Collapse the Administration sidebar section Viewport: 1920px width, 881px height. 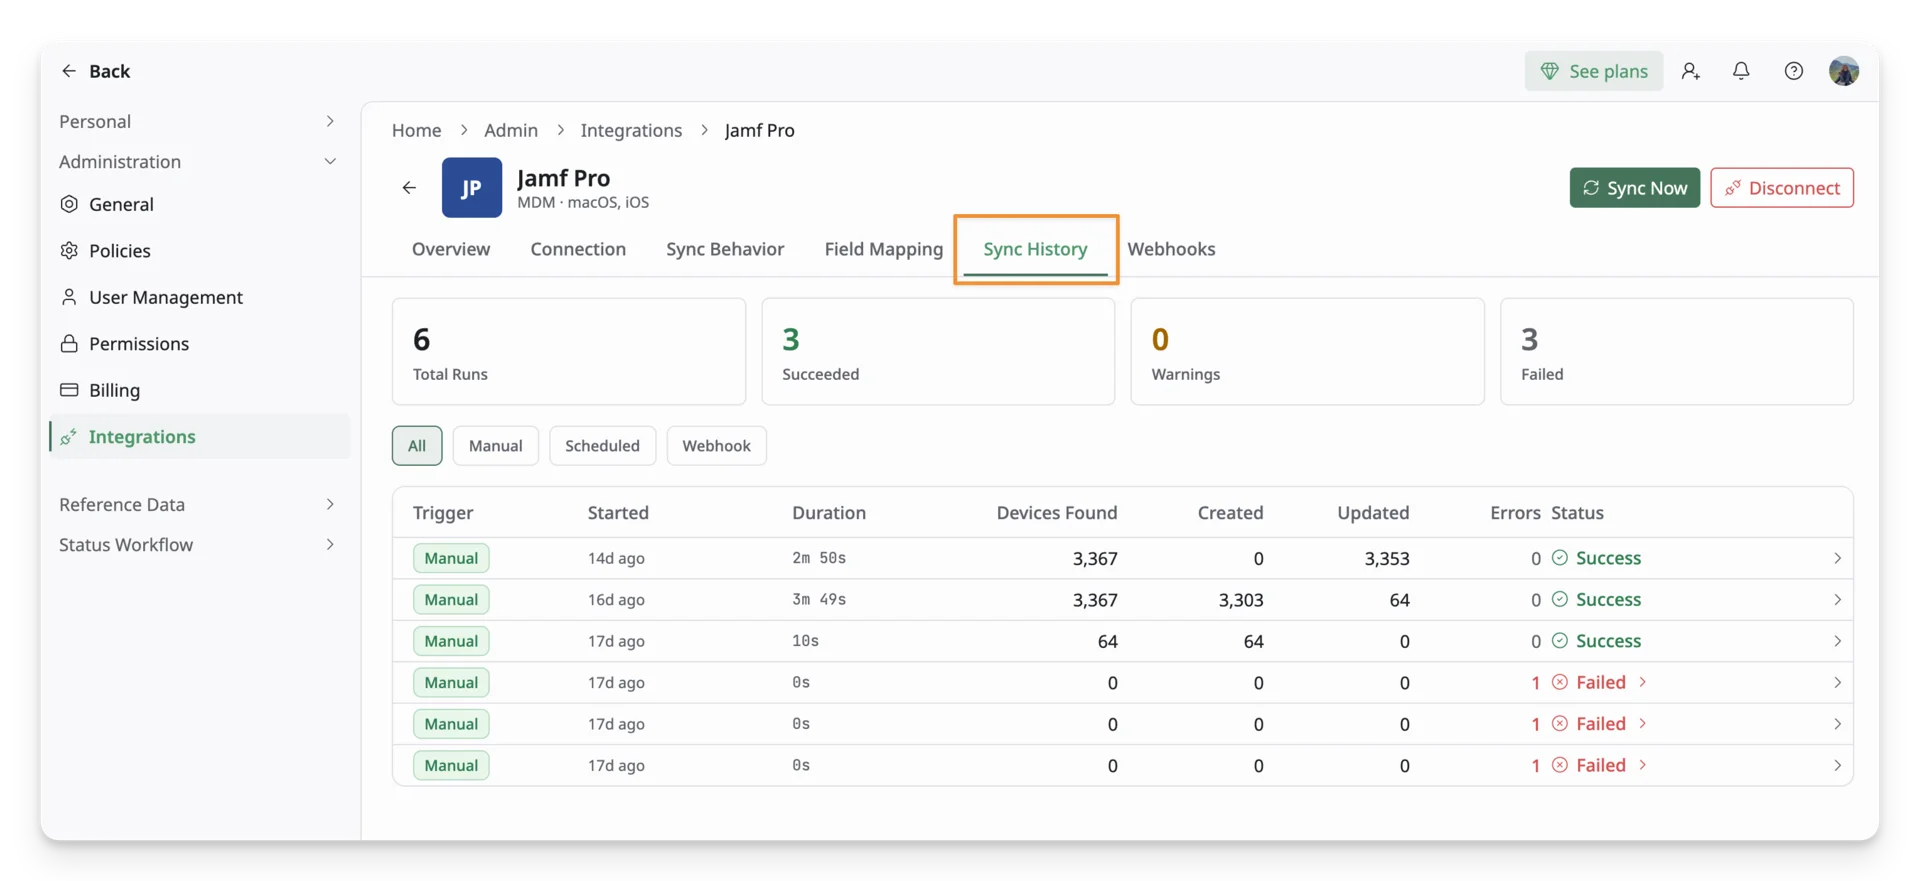(198, 162)
